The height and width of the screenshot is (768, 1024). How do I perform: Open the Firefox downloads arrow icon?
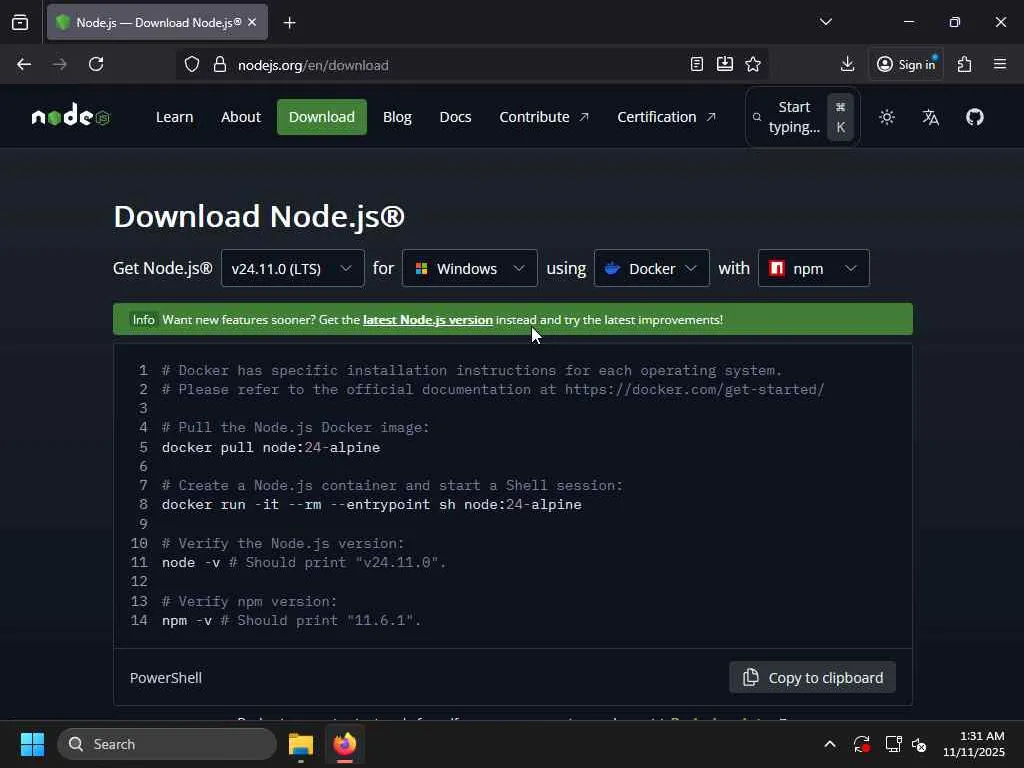[x=848, y=64]
